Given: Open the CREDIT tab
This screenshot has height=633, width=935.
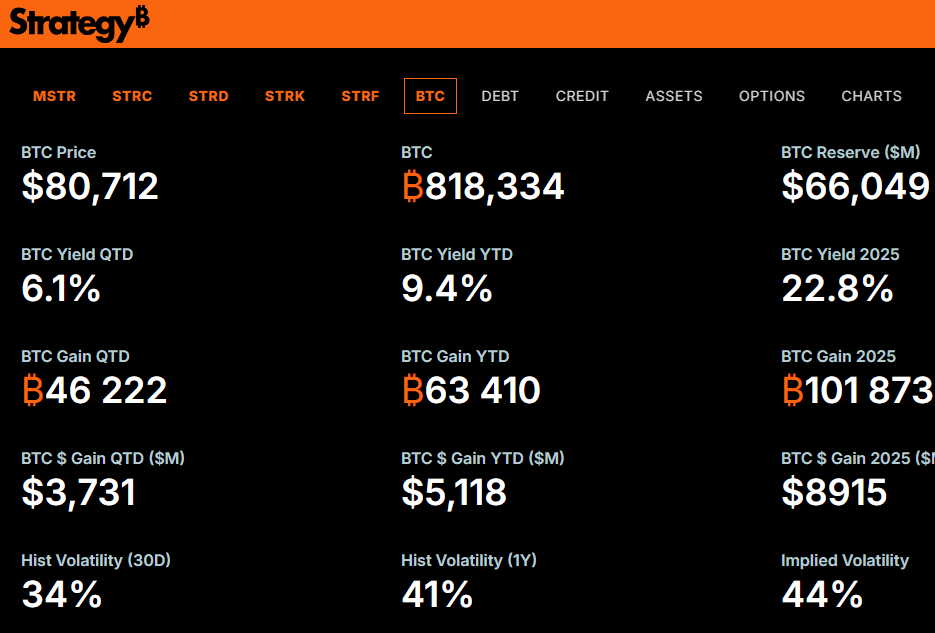Looking at the screenshot, I should pyautogui.click(x=582, y=96).
